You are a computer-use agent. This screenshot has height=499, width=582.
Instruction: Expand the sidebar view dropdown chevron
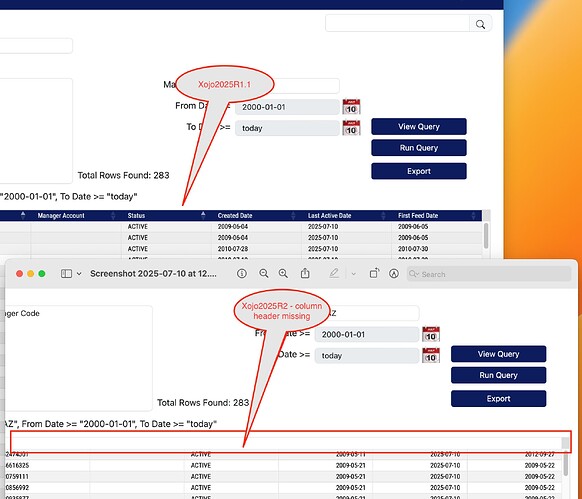[x=79, y=274]
